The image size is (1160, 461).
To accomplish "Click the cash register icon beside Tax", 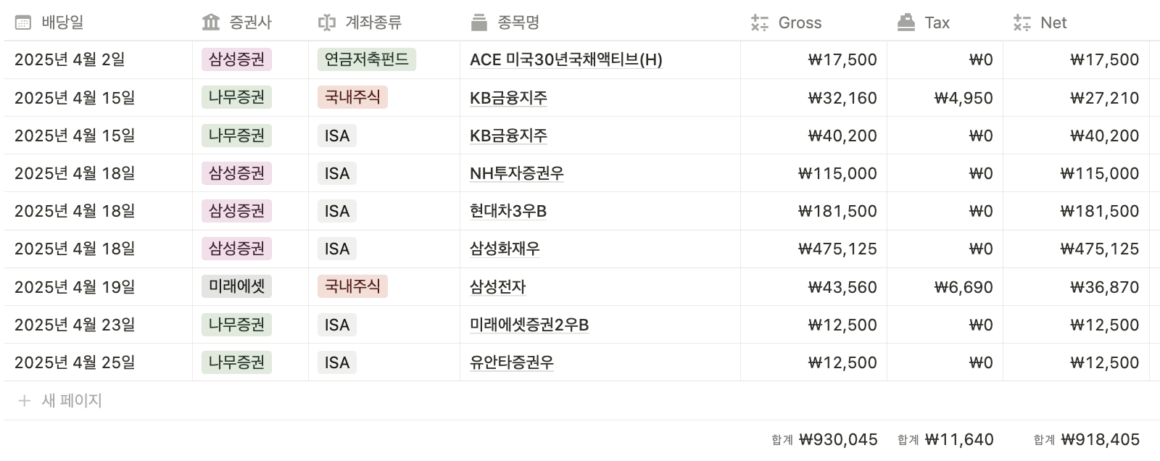I will pos(906,23).
